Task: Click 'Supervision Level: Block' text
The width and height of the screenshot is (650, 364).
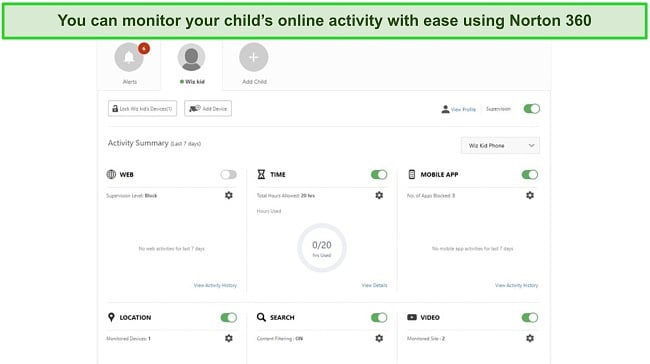Action: click(132, 196)
